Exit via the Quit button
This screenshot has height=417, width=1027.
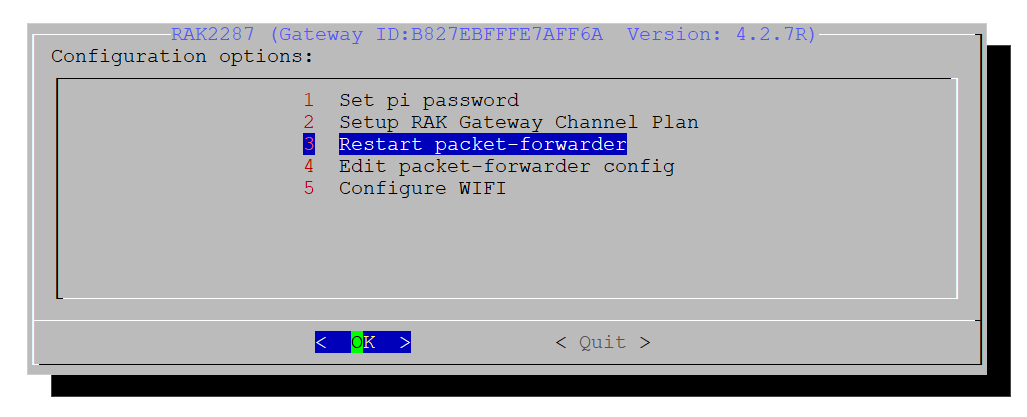(x=603, y=342)
